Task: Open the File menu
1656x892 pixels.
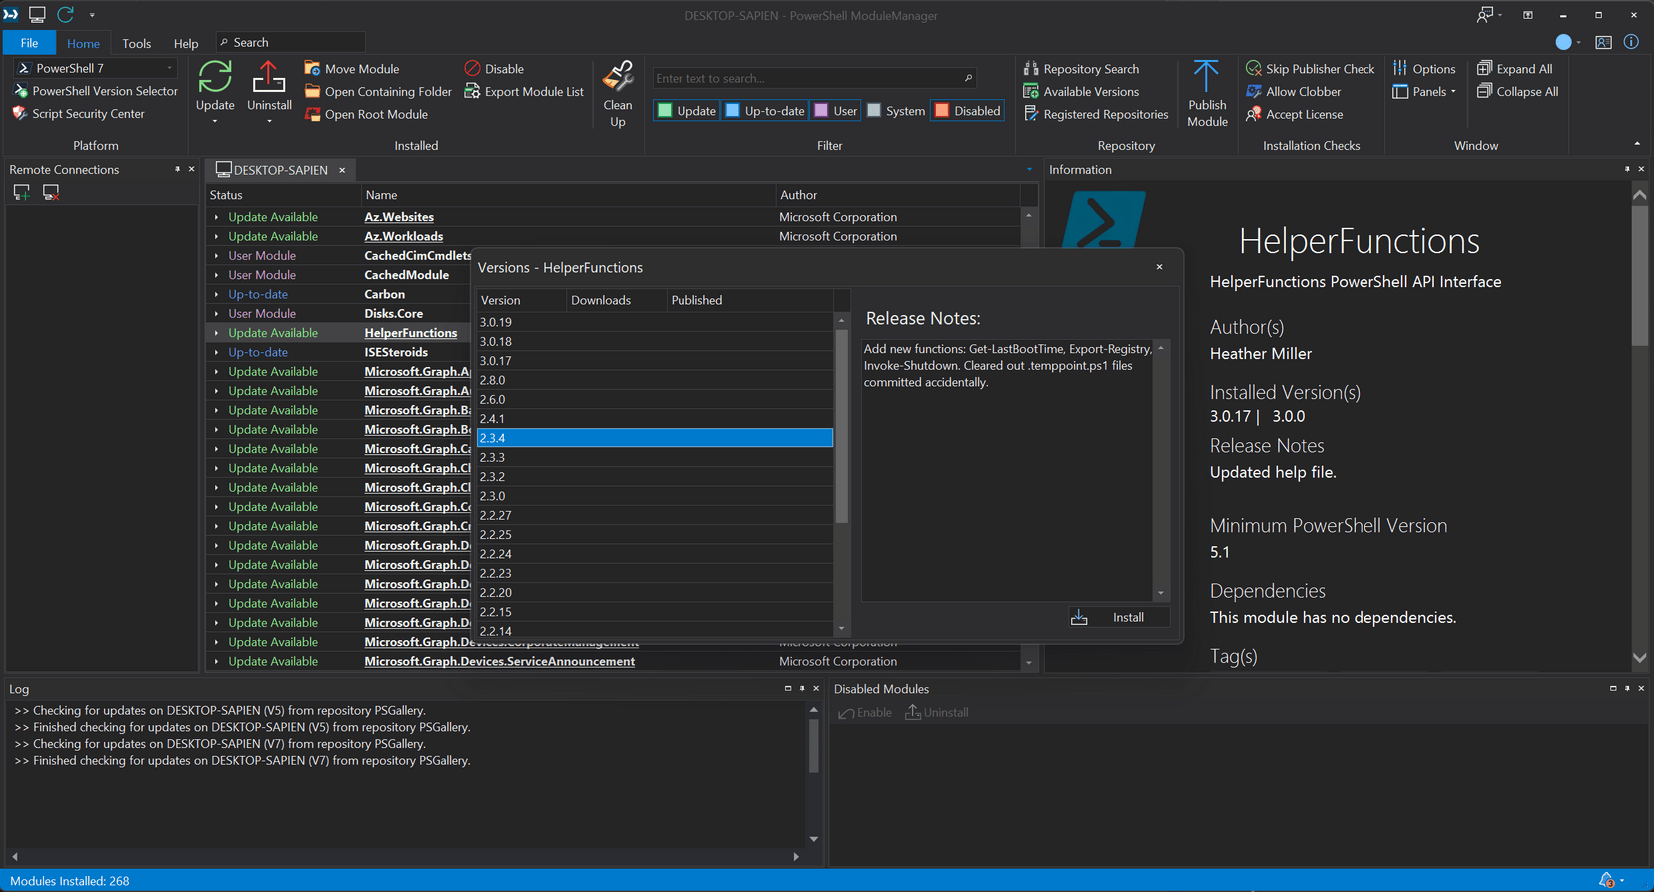Action: click(29, 43)
